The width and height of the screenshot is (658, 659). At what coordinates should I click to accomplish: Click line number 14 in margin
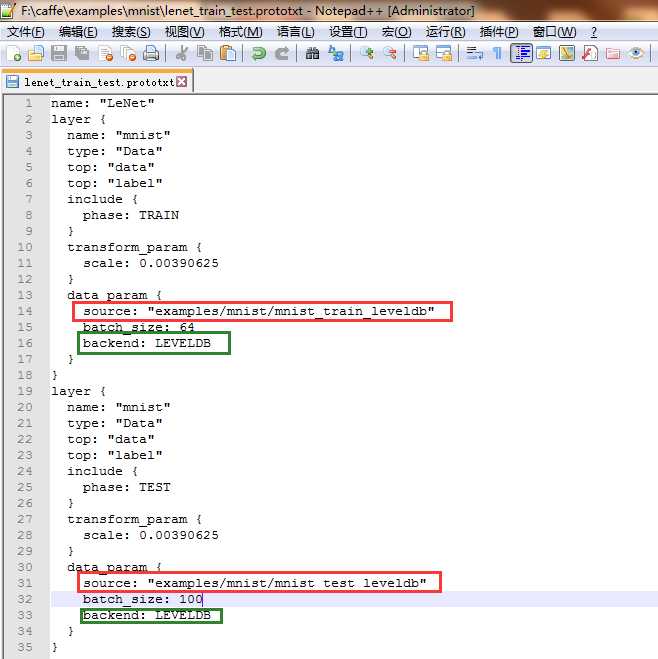coord(24,311)
